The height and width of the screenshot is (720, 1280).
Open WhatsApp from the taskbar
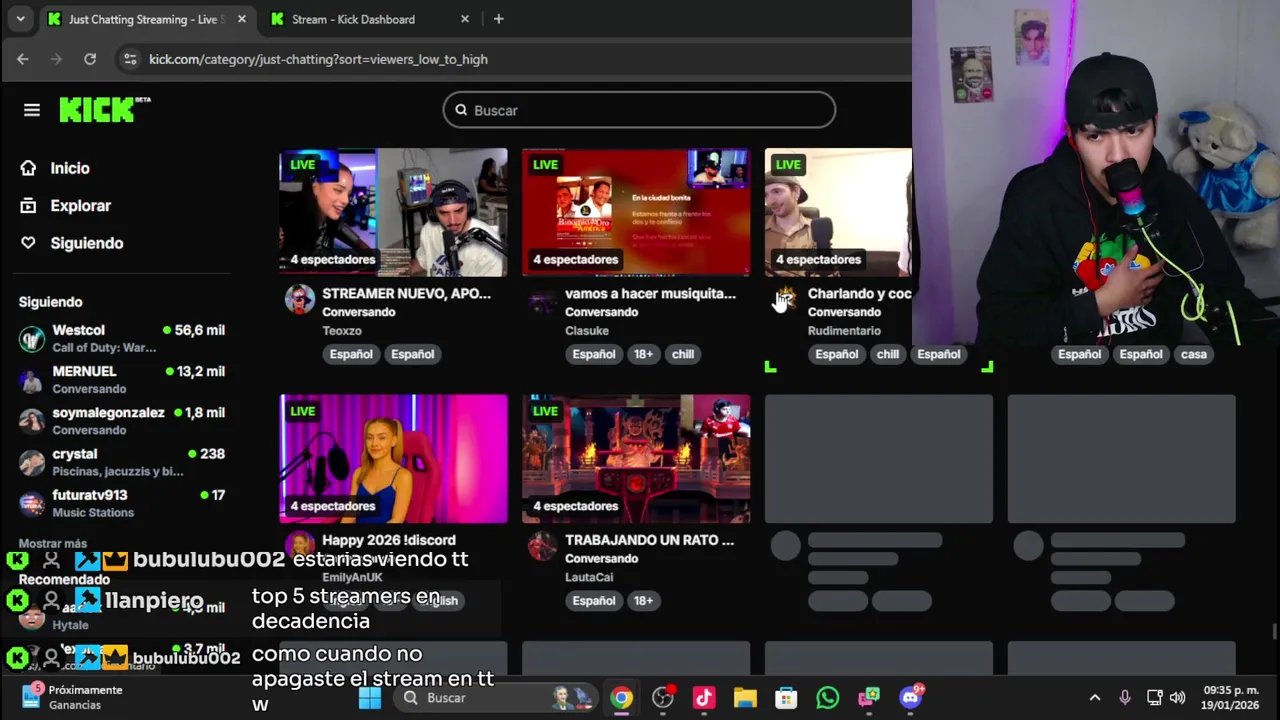(x=827, y=698)
